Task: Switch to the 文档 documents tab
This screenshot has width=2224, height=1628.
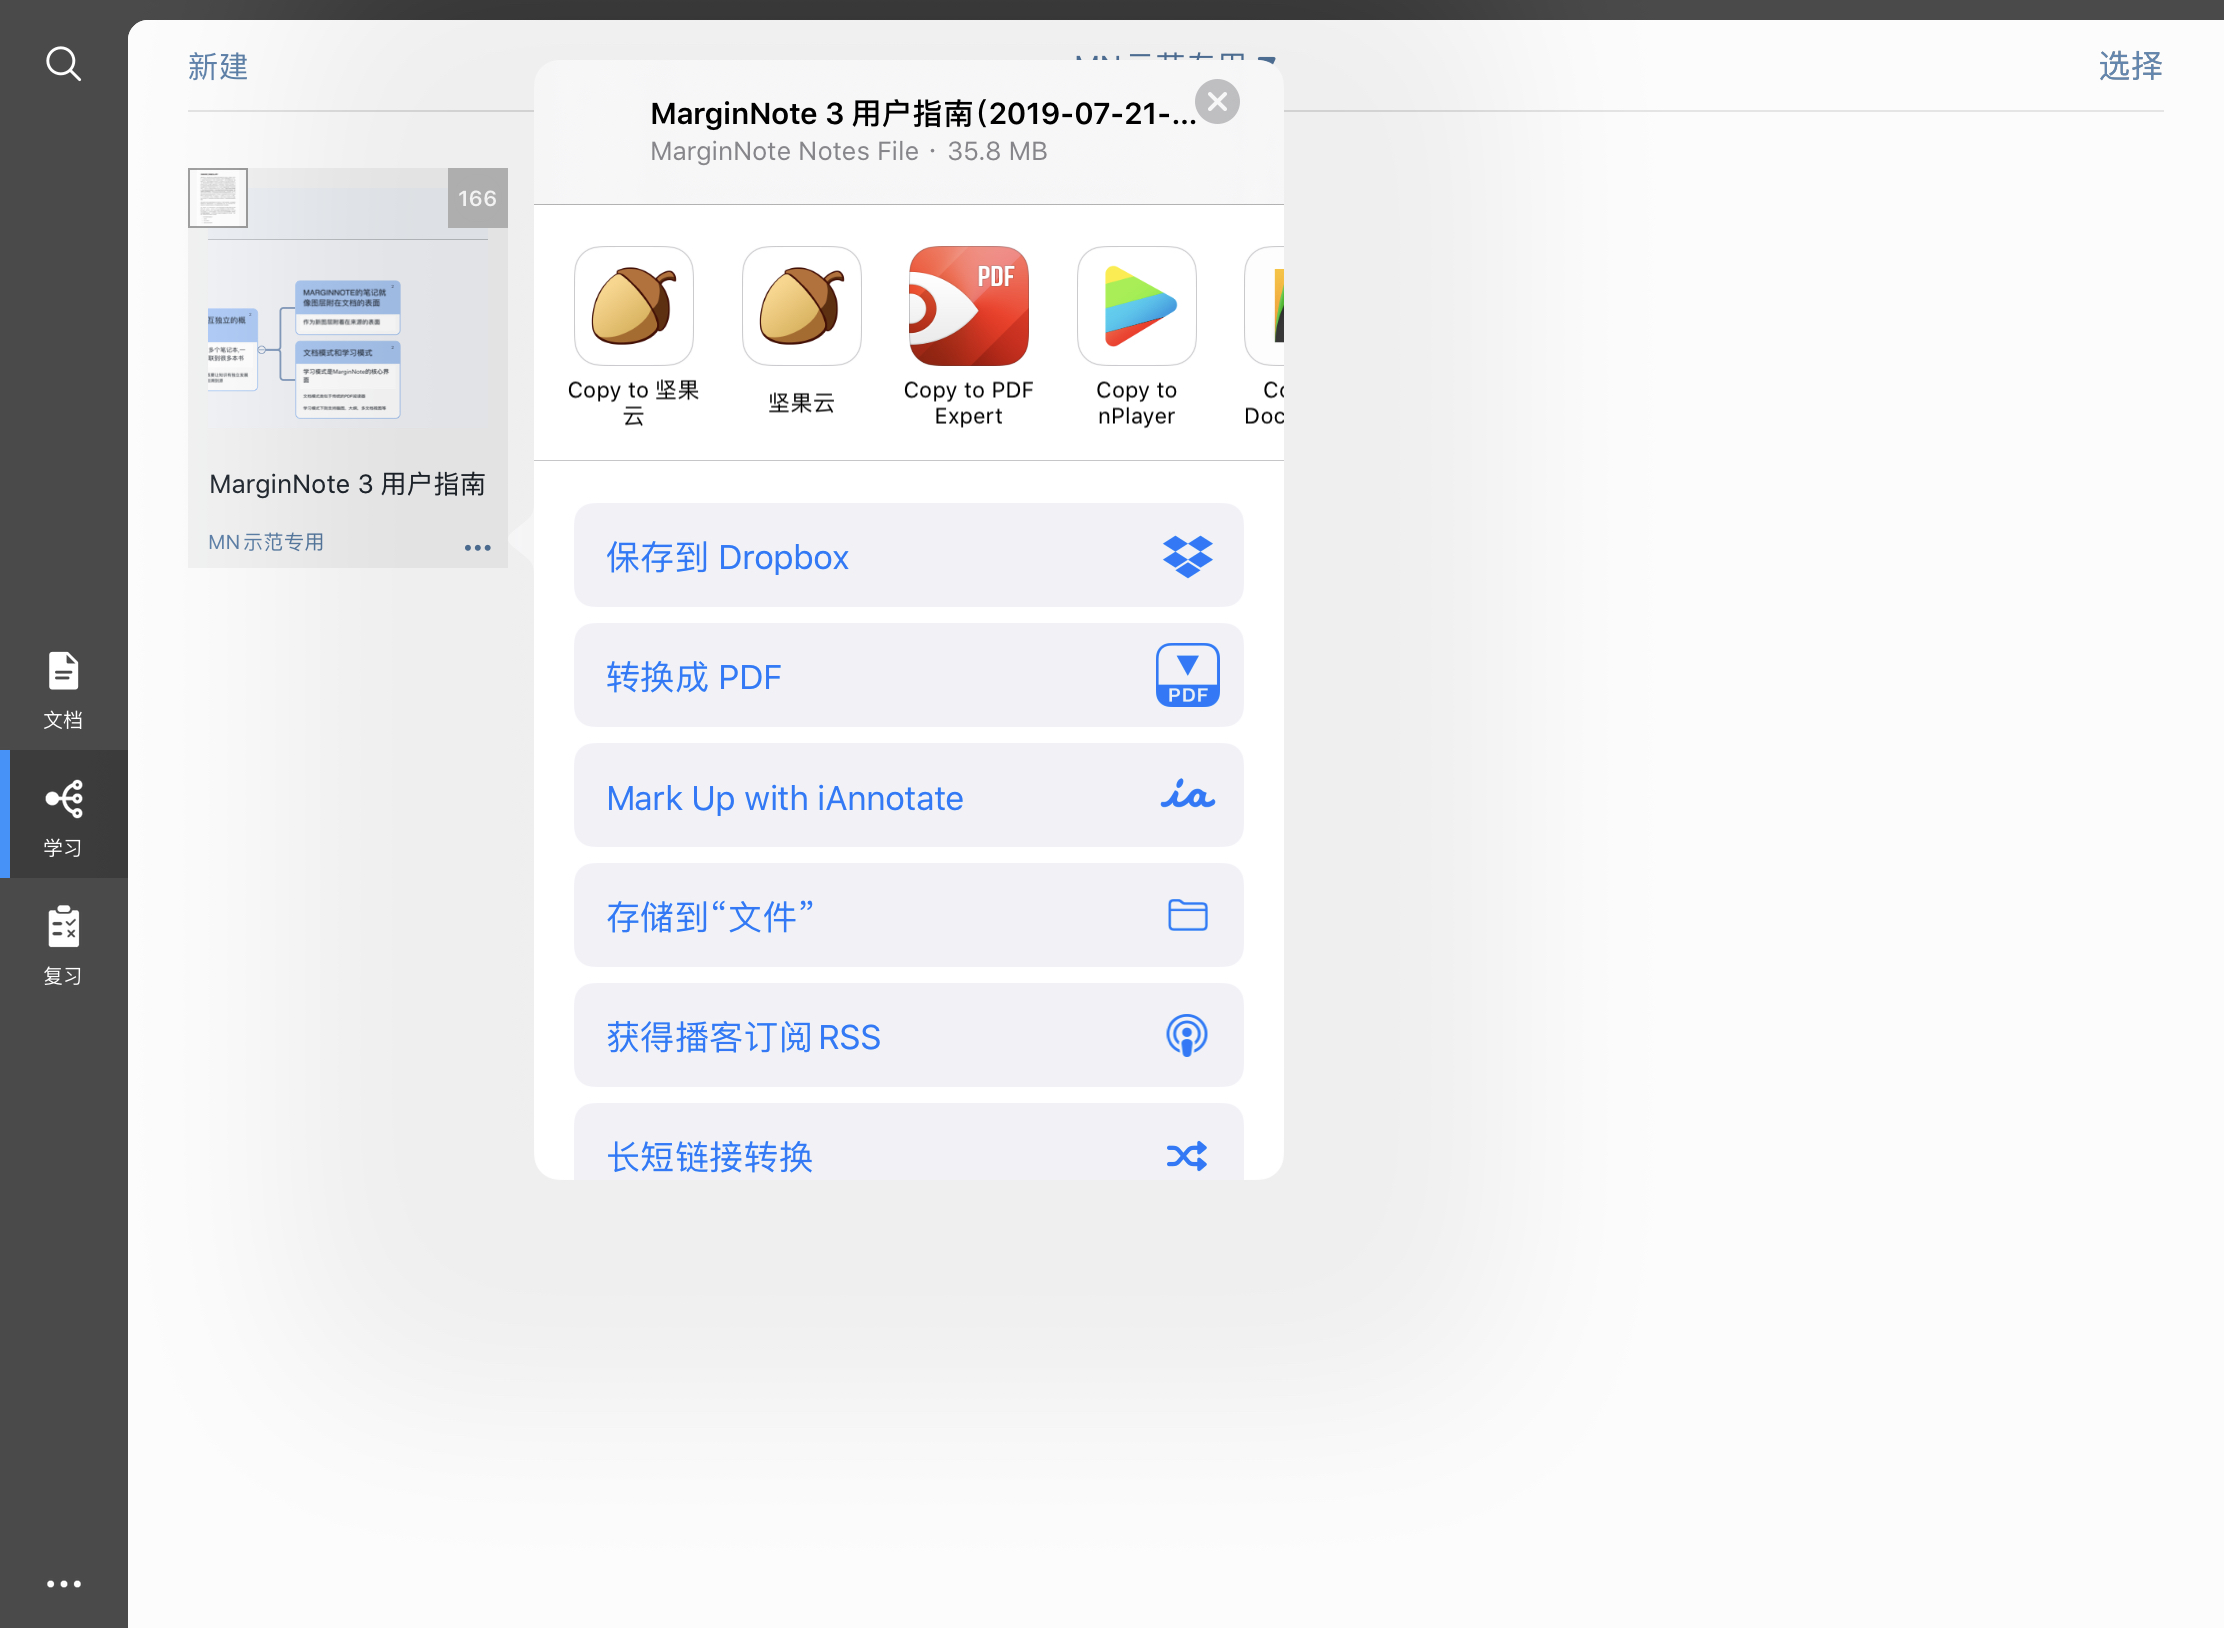Action: 63,691
